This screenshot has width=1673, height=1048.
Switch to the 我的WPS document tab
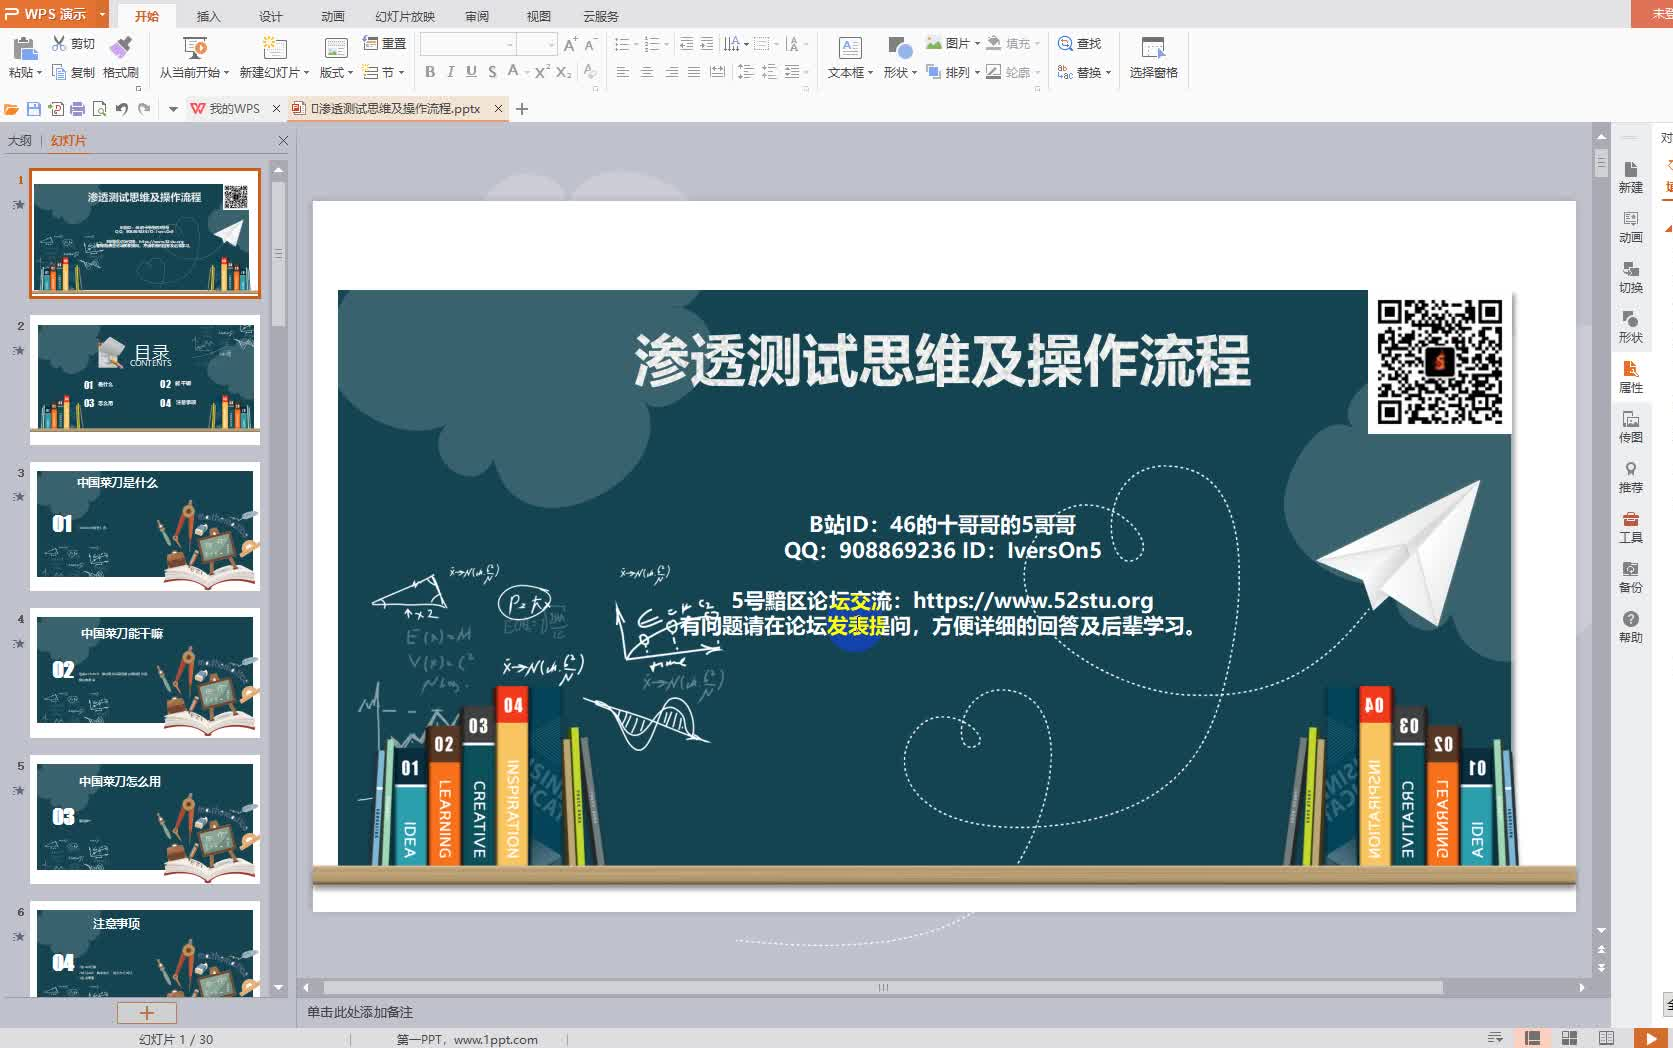click(234, 108)
